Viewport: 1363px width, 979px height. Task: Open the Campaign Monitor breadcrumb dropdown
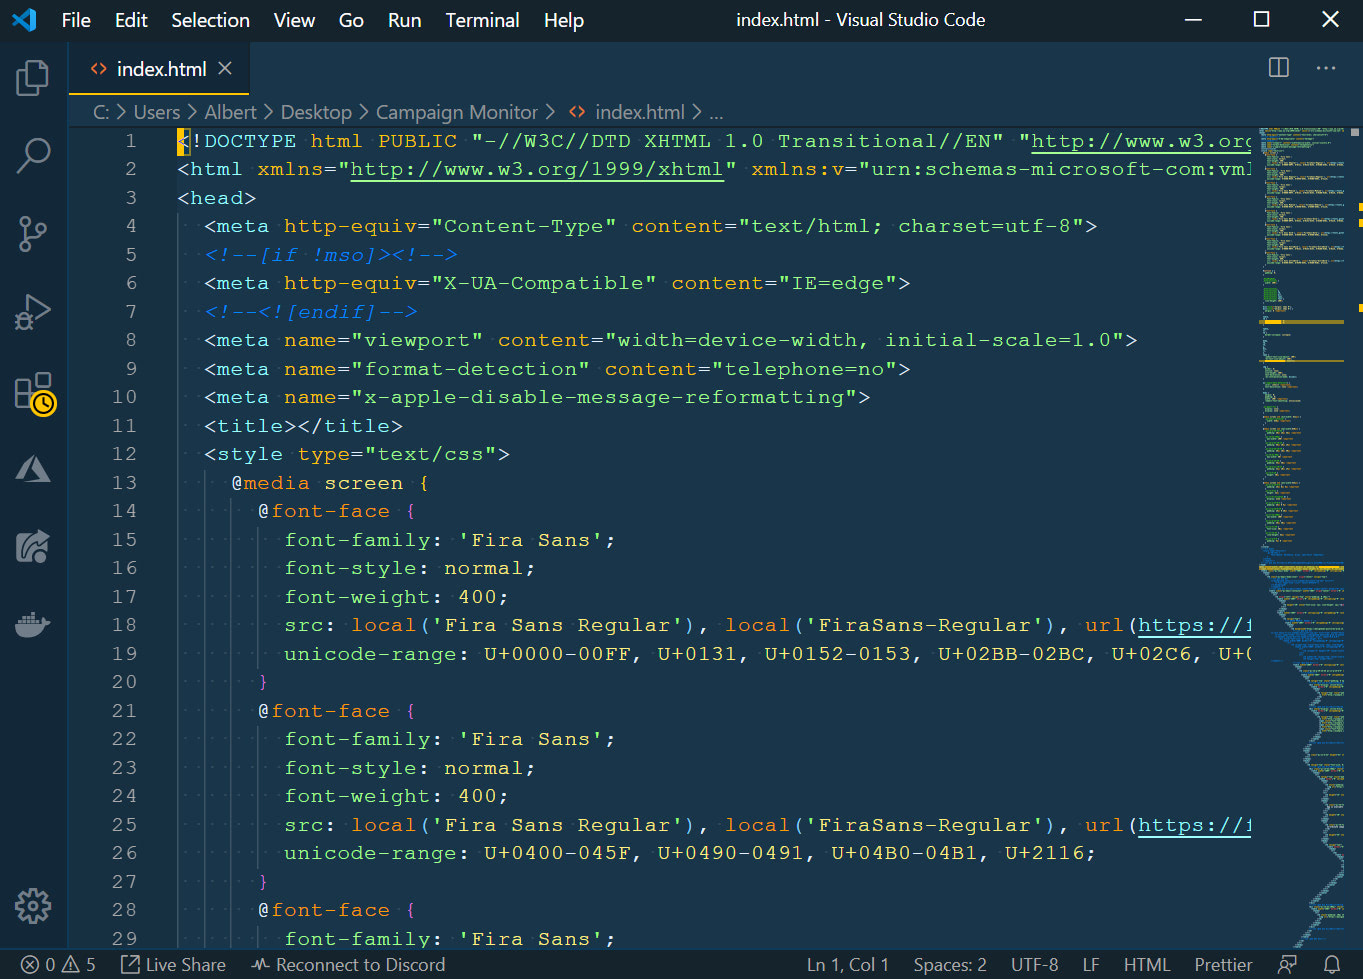pos(457,112)
